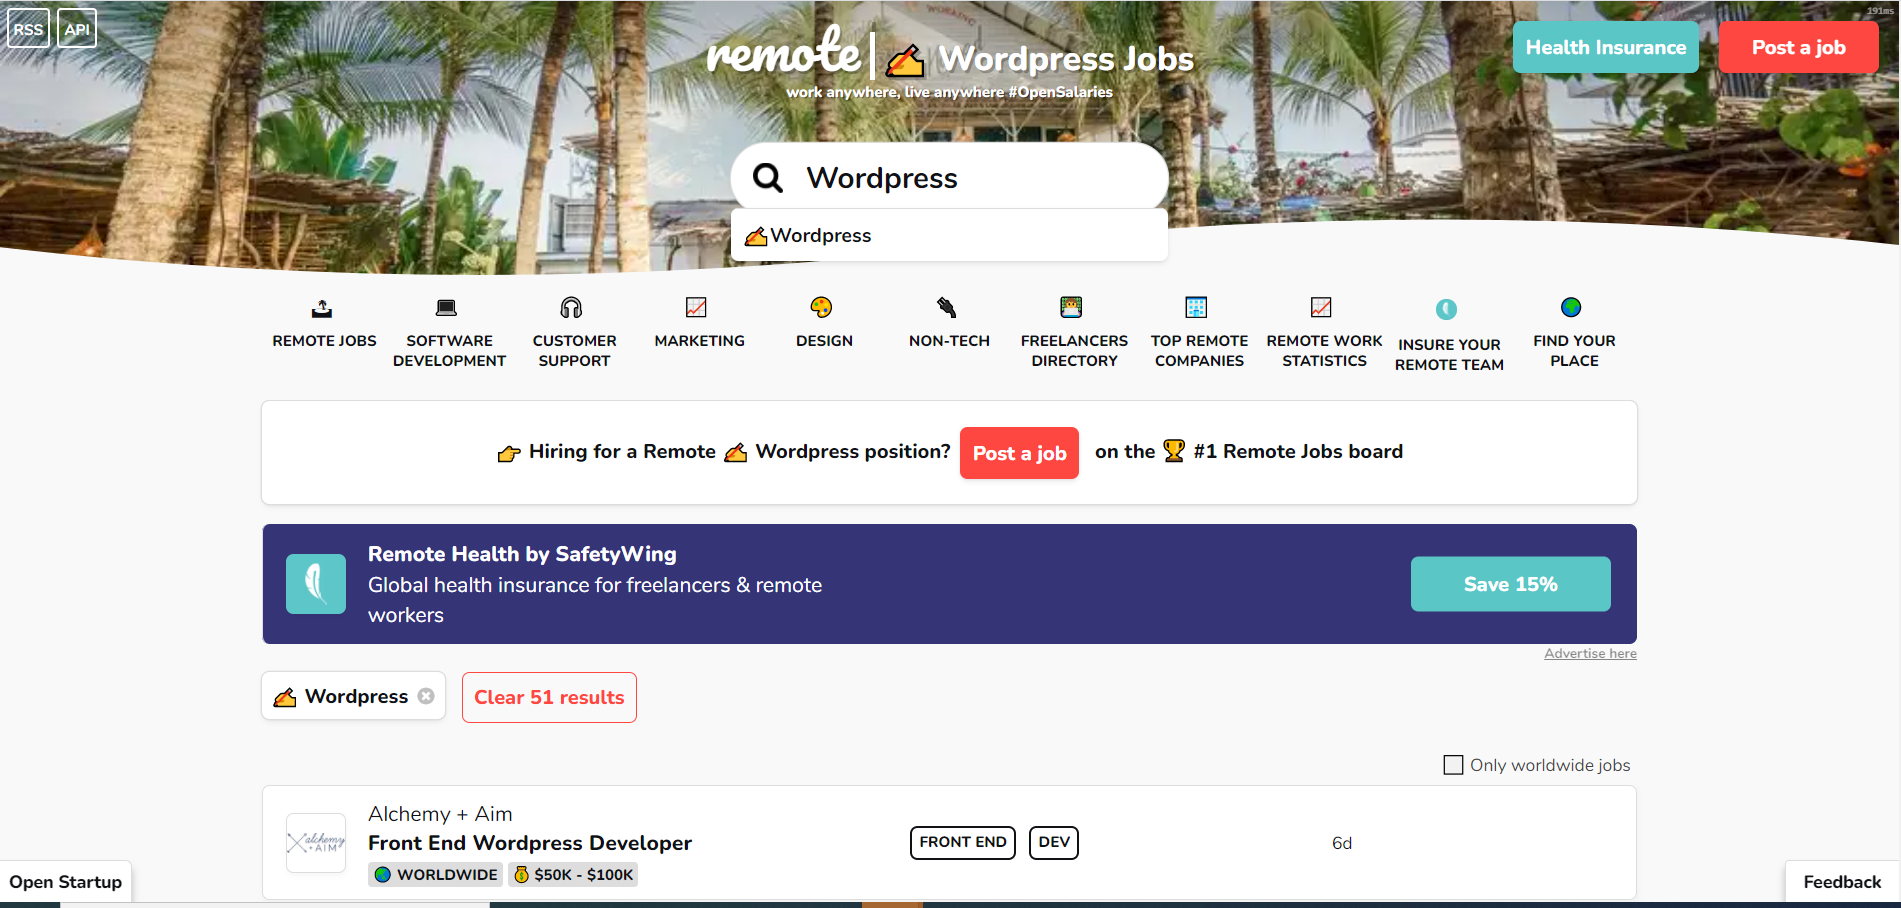1901x908 pixels.
Task: Click the tagline mentioning #OpenSalaries
Action: (949, 92)
